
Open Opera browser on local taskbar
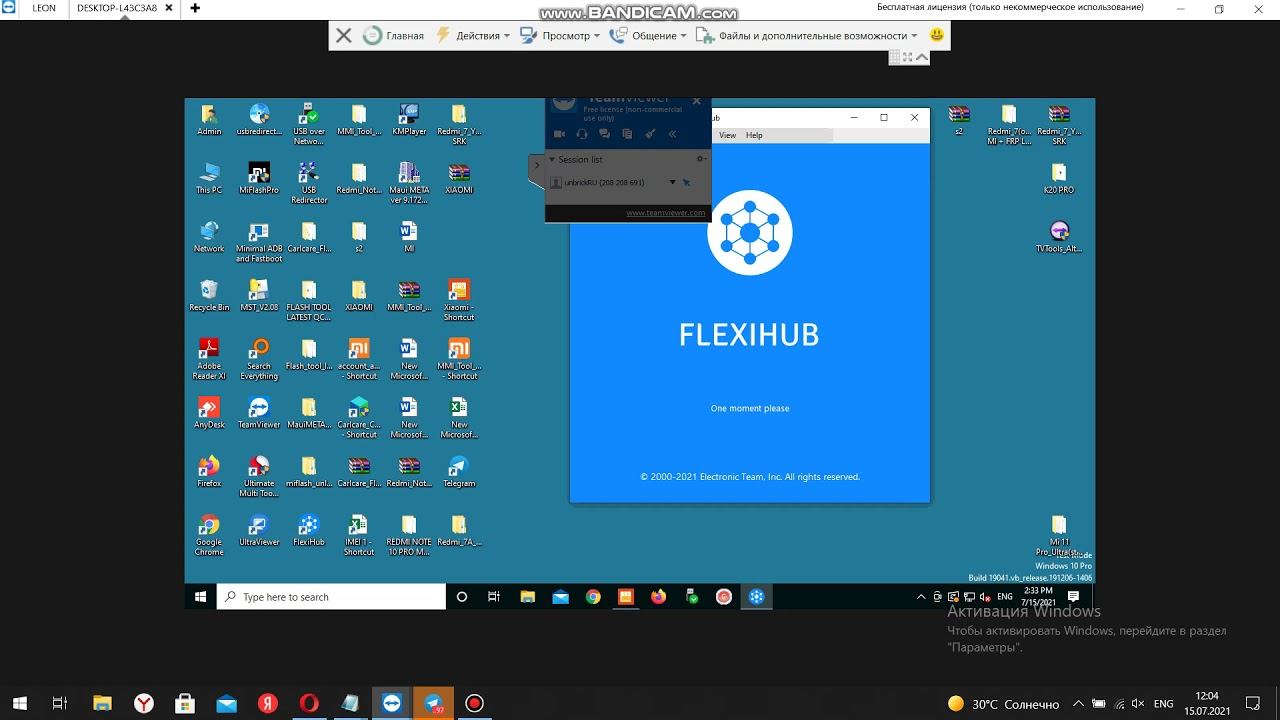[x=309, y=703]
